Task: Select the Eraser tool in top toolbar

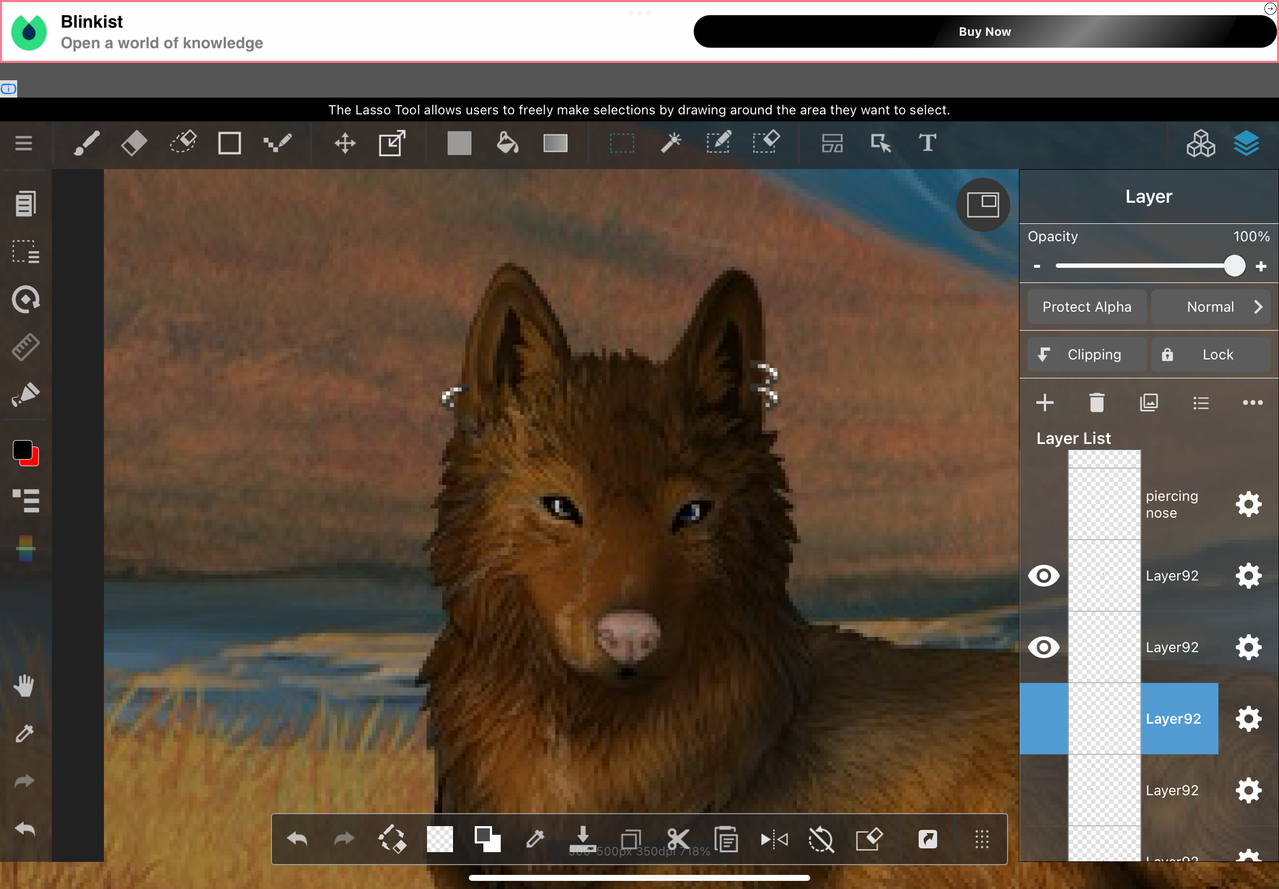Action: 134,144
